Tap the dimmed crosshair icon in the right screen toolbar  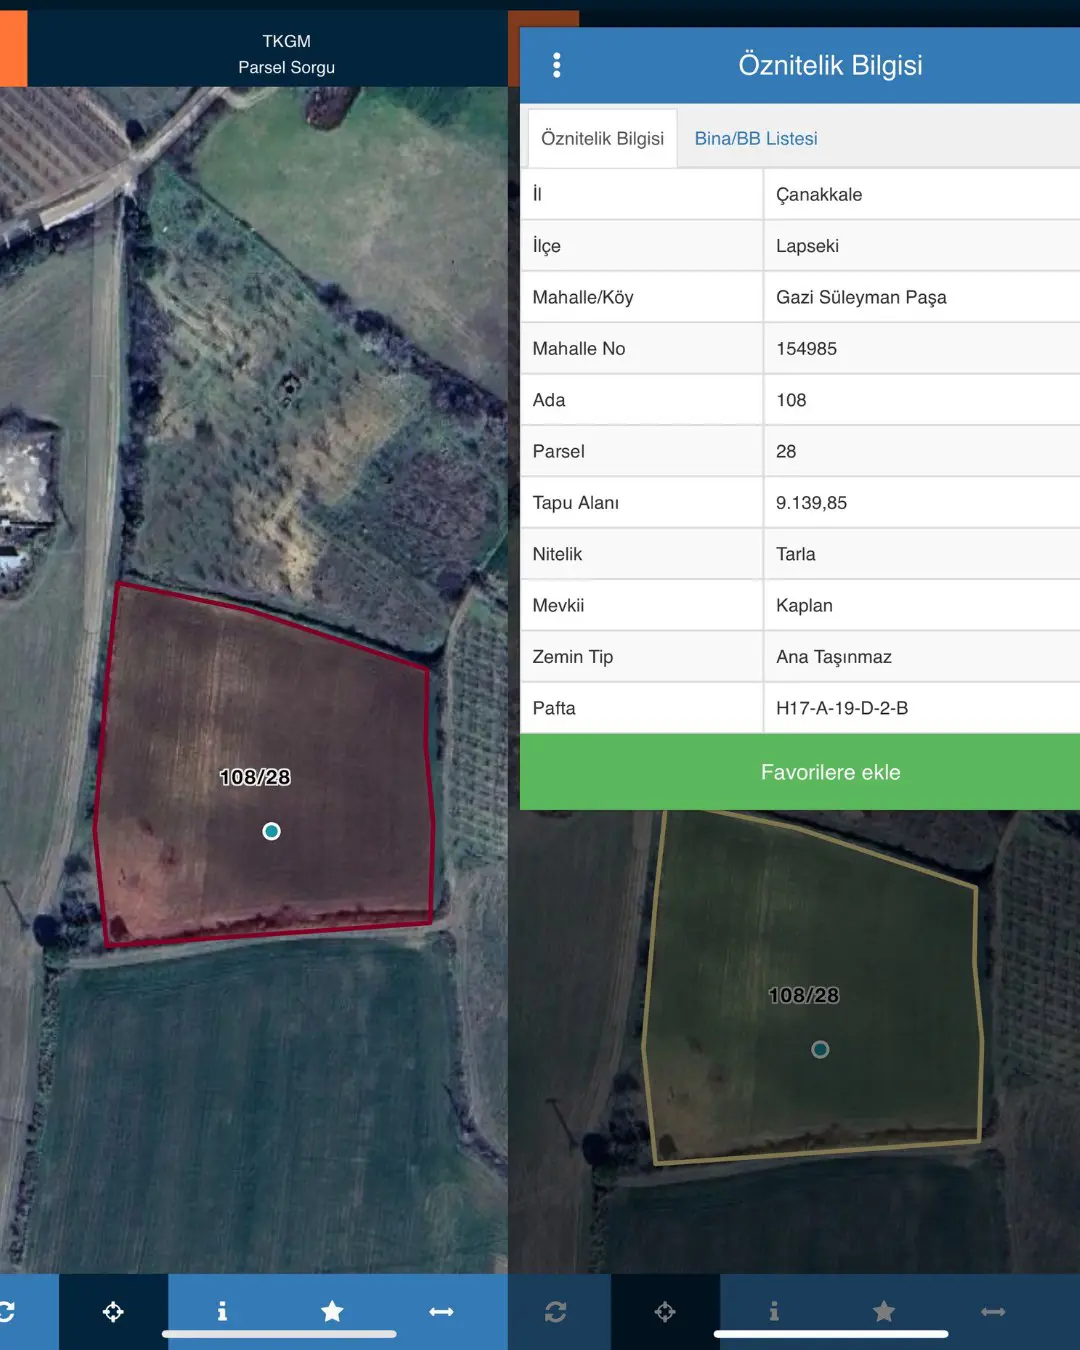coord(665,1311)
